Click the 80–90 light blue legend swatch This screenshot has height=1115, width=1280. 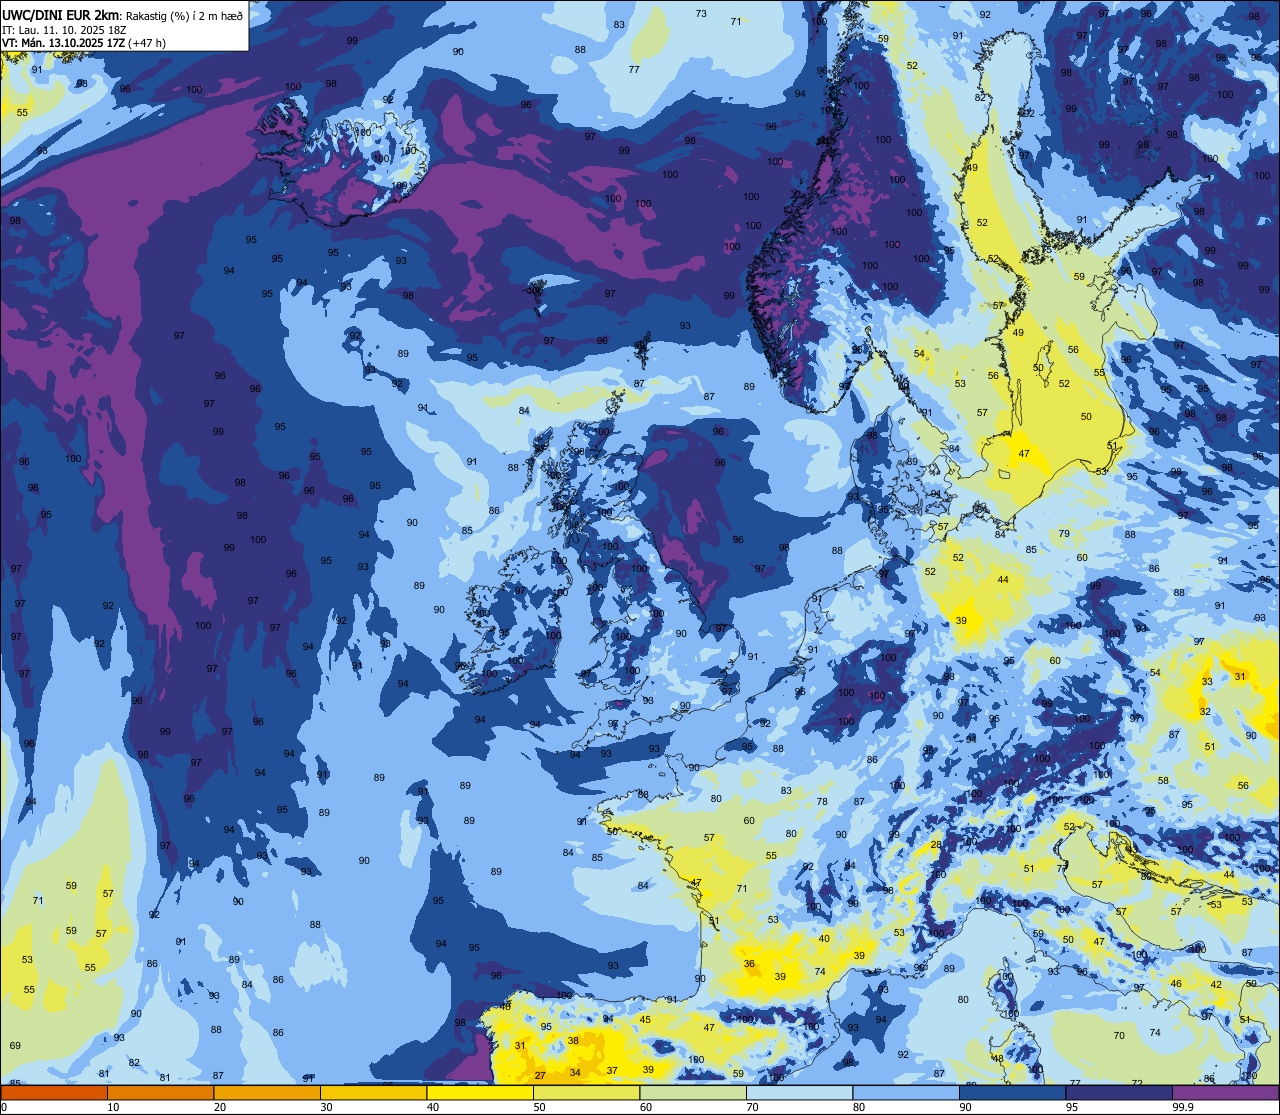click(x=906, y=1092)
